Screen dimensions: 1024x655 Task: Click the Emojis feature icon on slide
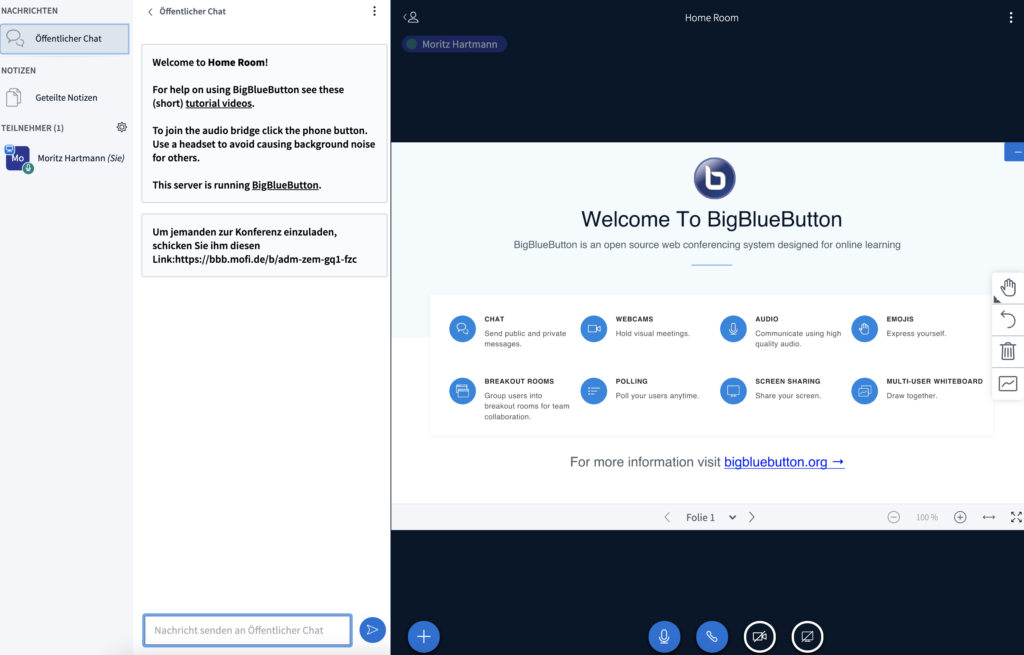(x=865, y=328)
